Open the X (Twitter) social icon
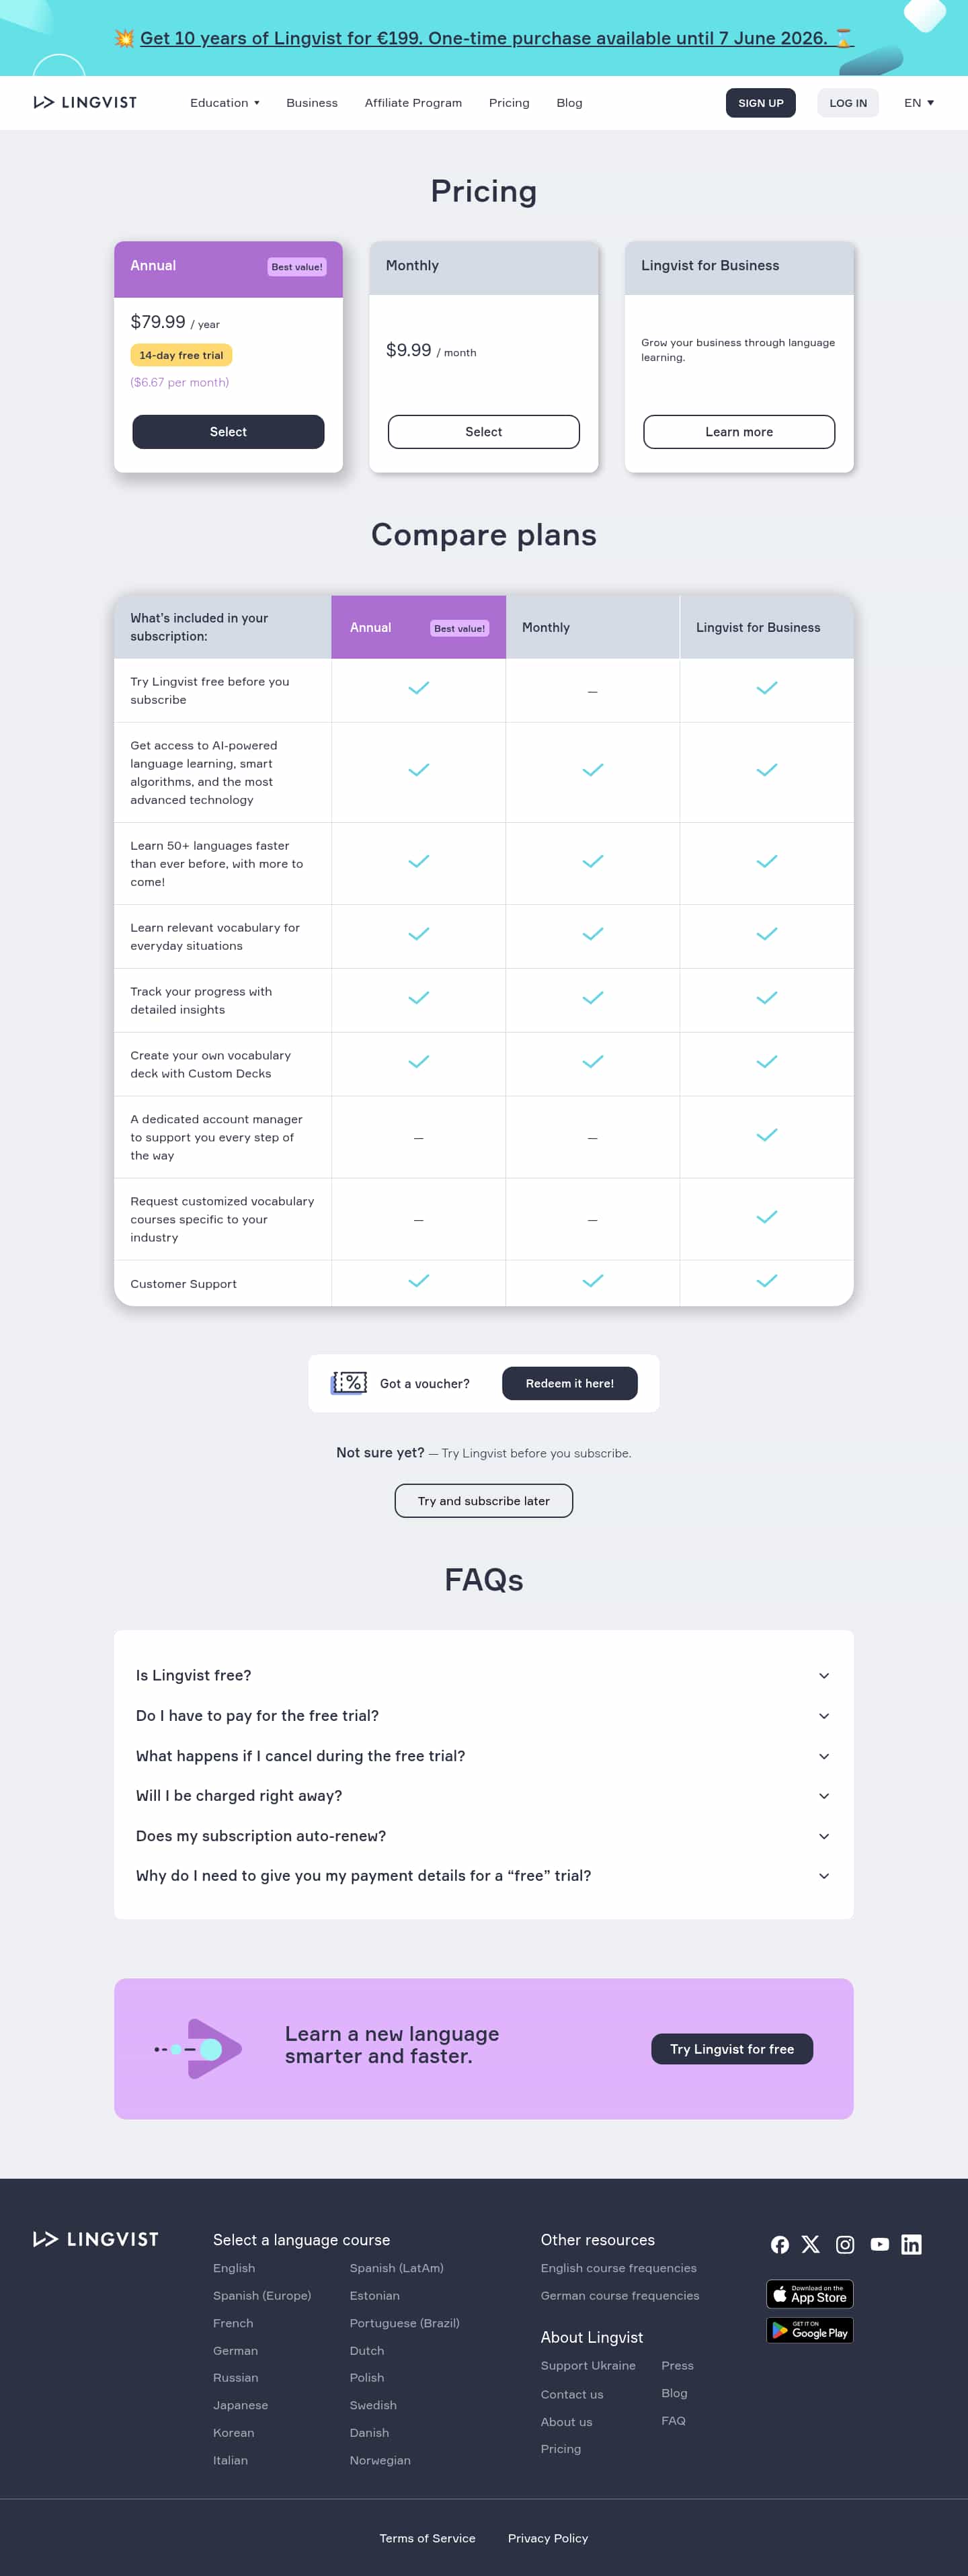Image resolution: width=968 pixels, height=2576 pixels. (811, 2245)
